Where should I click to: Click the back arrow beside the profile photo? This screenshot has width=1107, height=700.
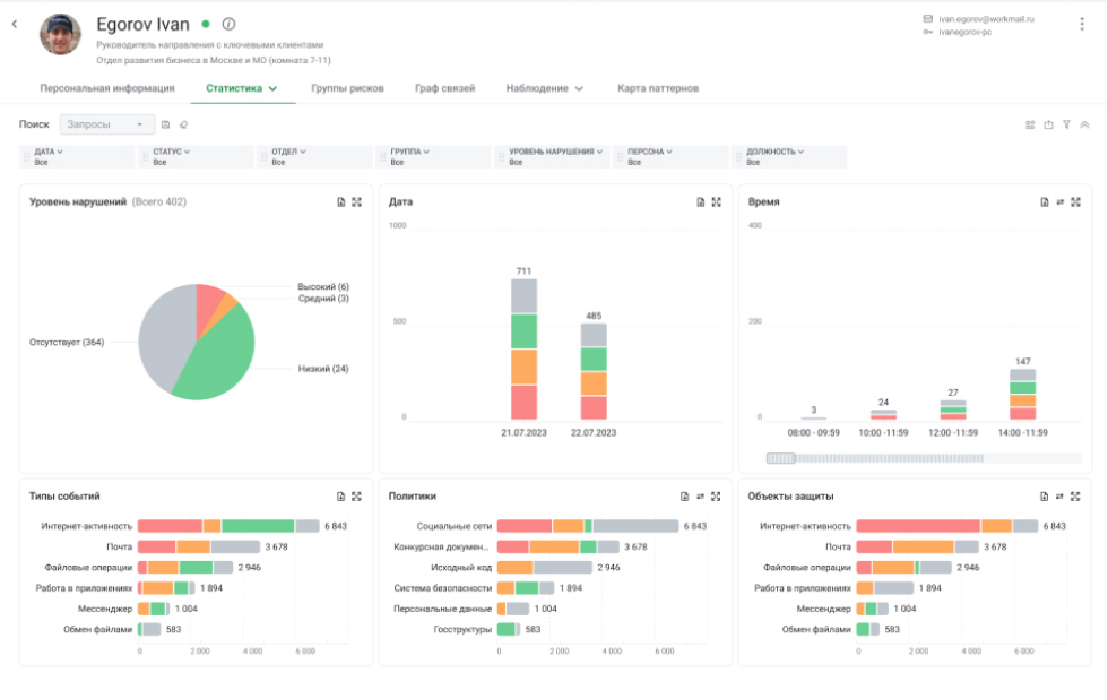tap(14, 24)
